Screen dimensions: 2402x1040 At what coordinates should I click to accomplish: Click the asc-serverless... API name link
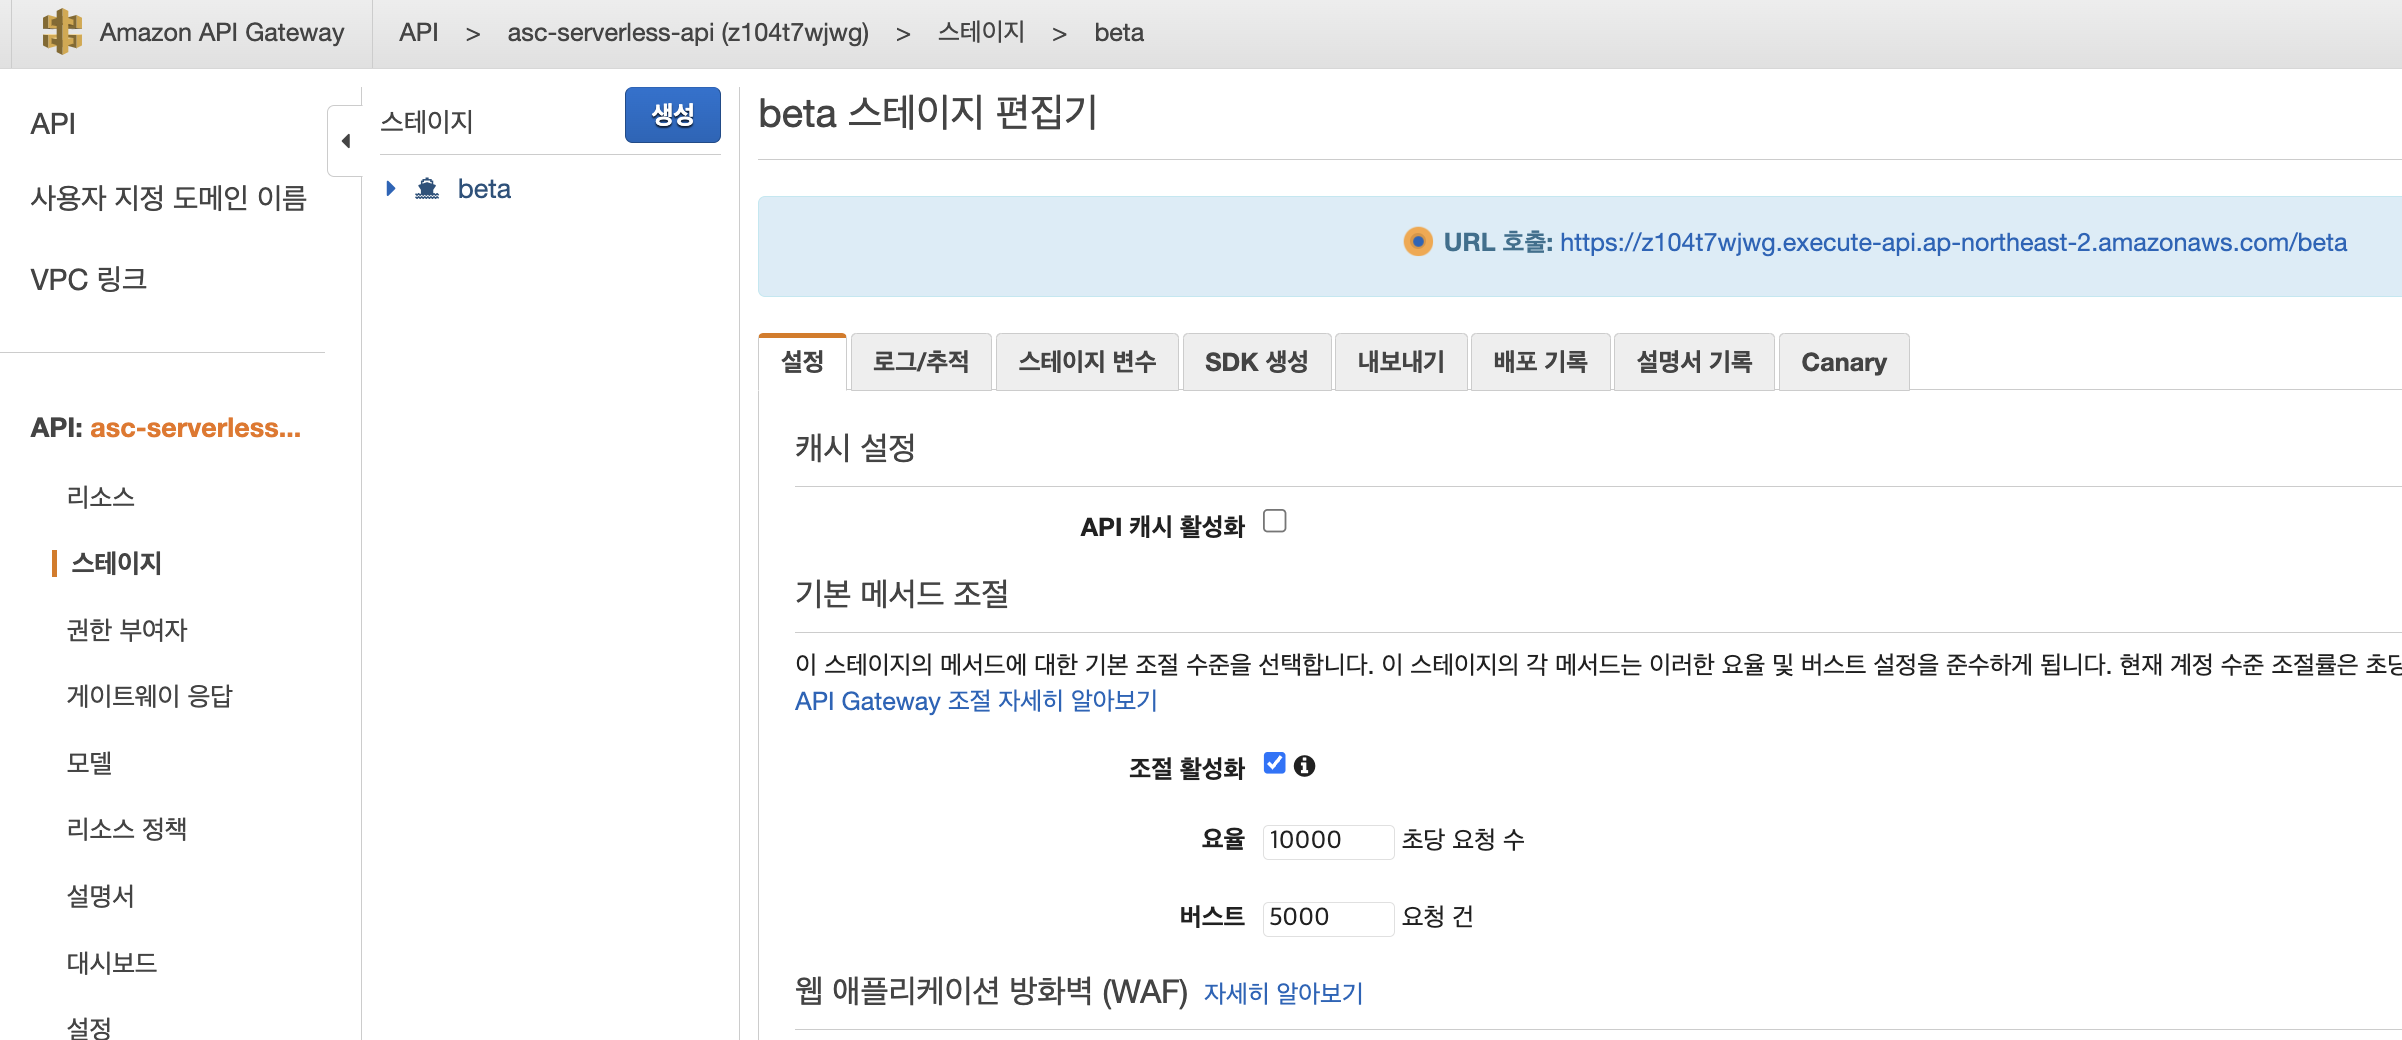tap(195, 428)
